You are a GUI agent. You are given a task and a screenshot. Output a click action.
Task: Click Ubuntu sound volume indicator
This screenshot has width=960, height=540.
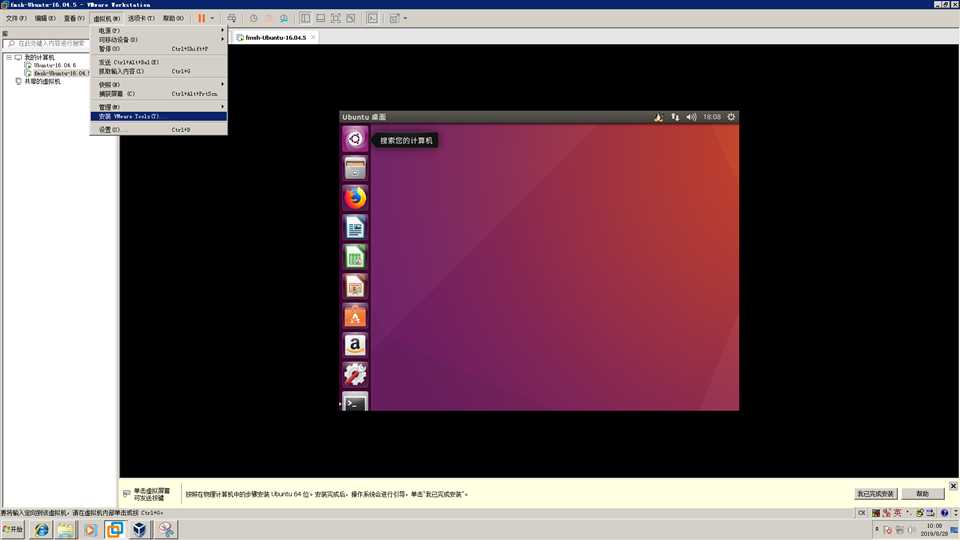point(691,117)
